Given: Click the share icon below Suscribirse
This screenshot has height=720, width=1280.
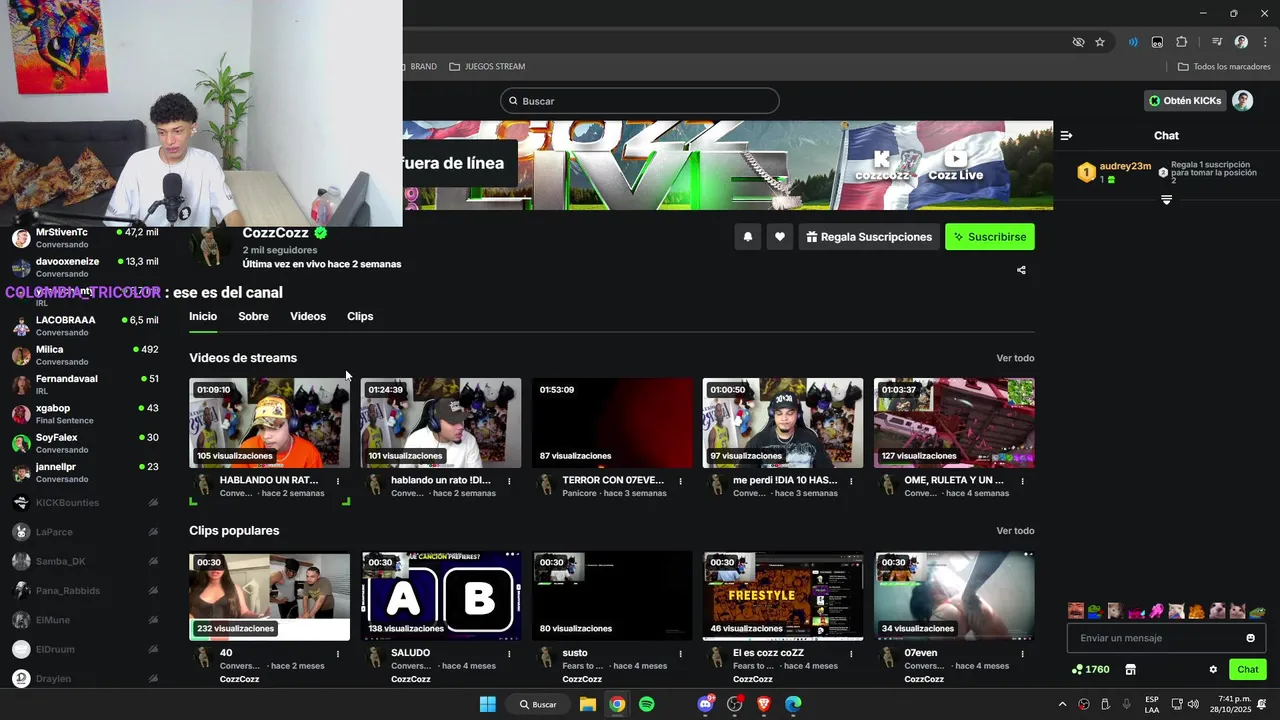Looking at the screenshot, I should pos(1021,270).
